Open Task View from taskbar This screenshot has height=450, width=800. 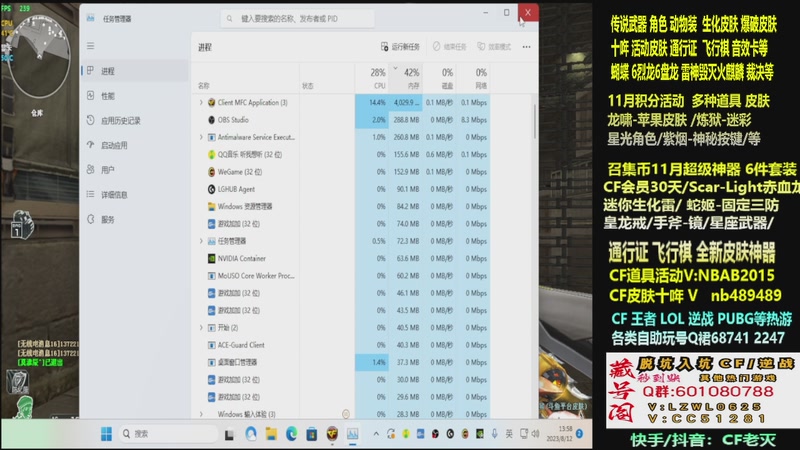coord(230,434)
